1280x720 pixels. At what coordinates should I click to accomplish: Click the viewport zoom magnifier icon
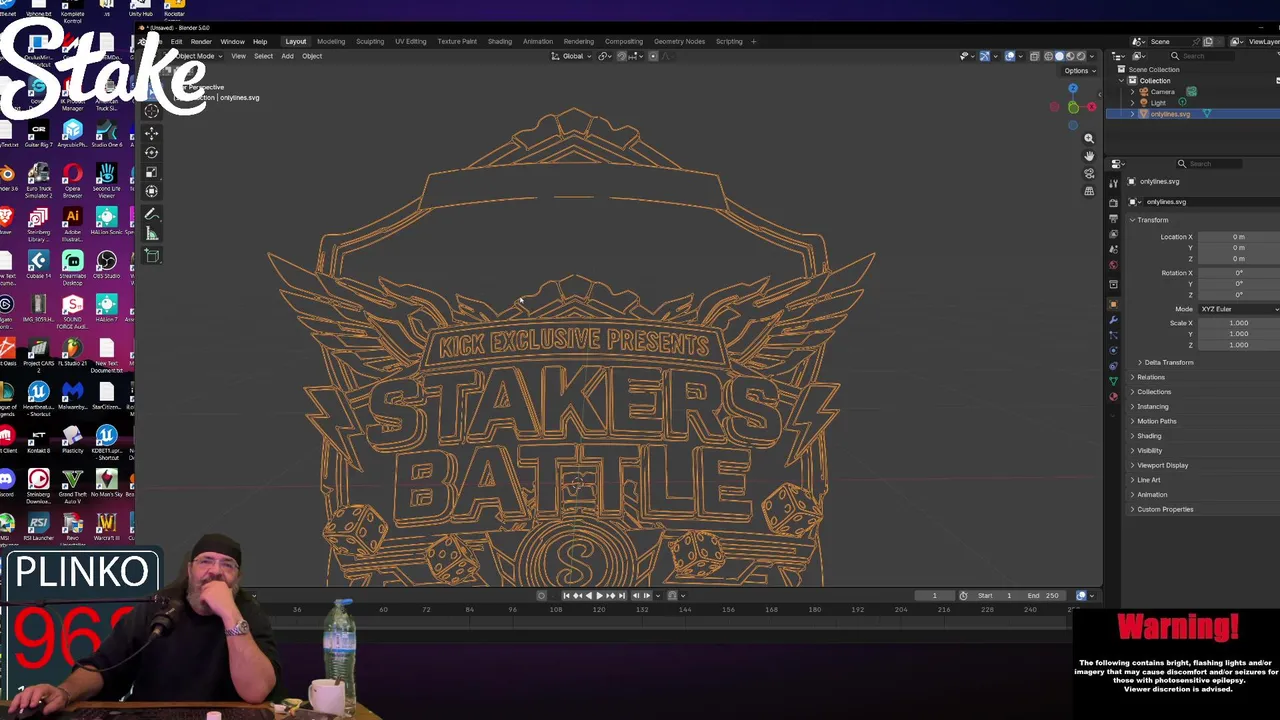1089,138
